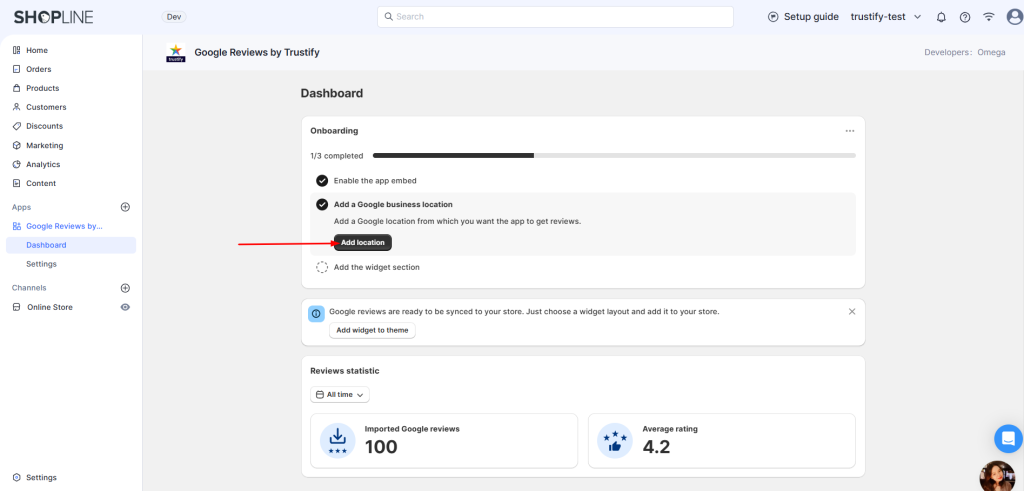Toggle Add the widget section step circle
Image resolution: width=1024 pixels, height=491 pixels.
click(322, 267)
